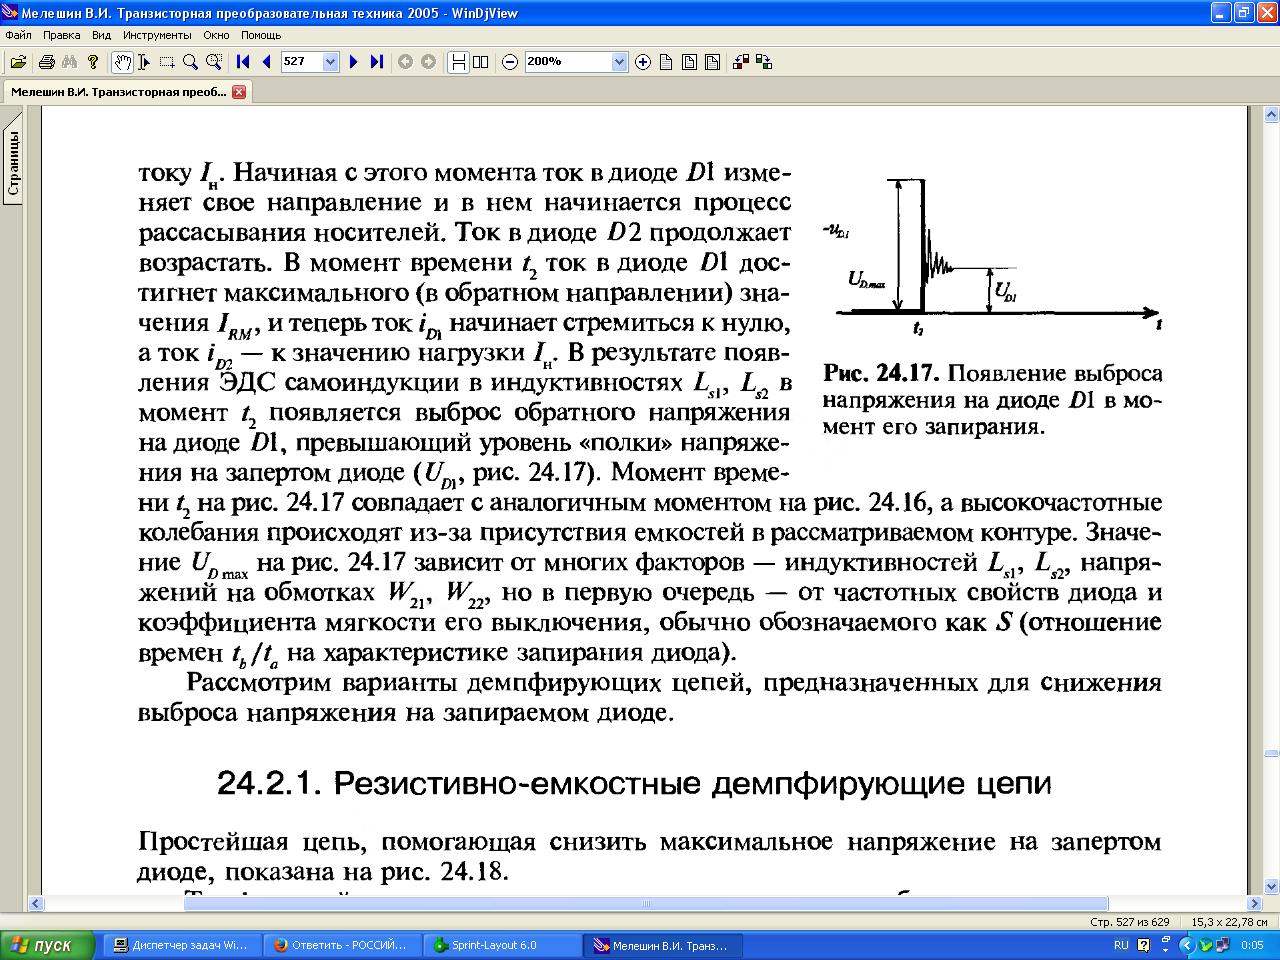Go to the next page arrow

coord(353,62)
